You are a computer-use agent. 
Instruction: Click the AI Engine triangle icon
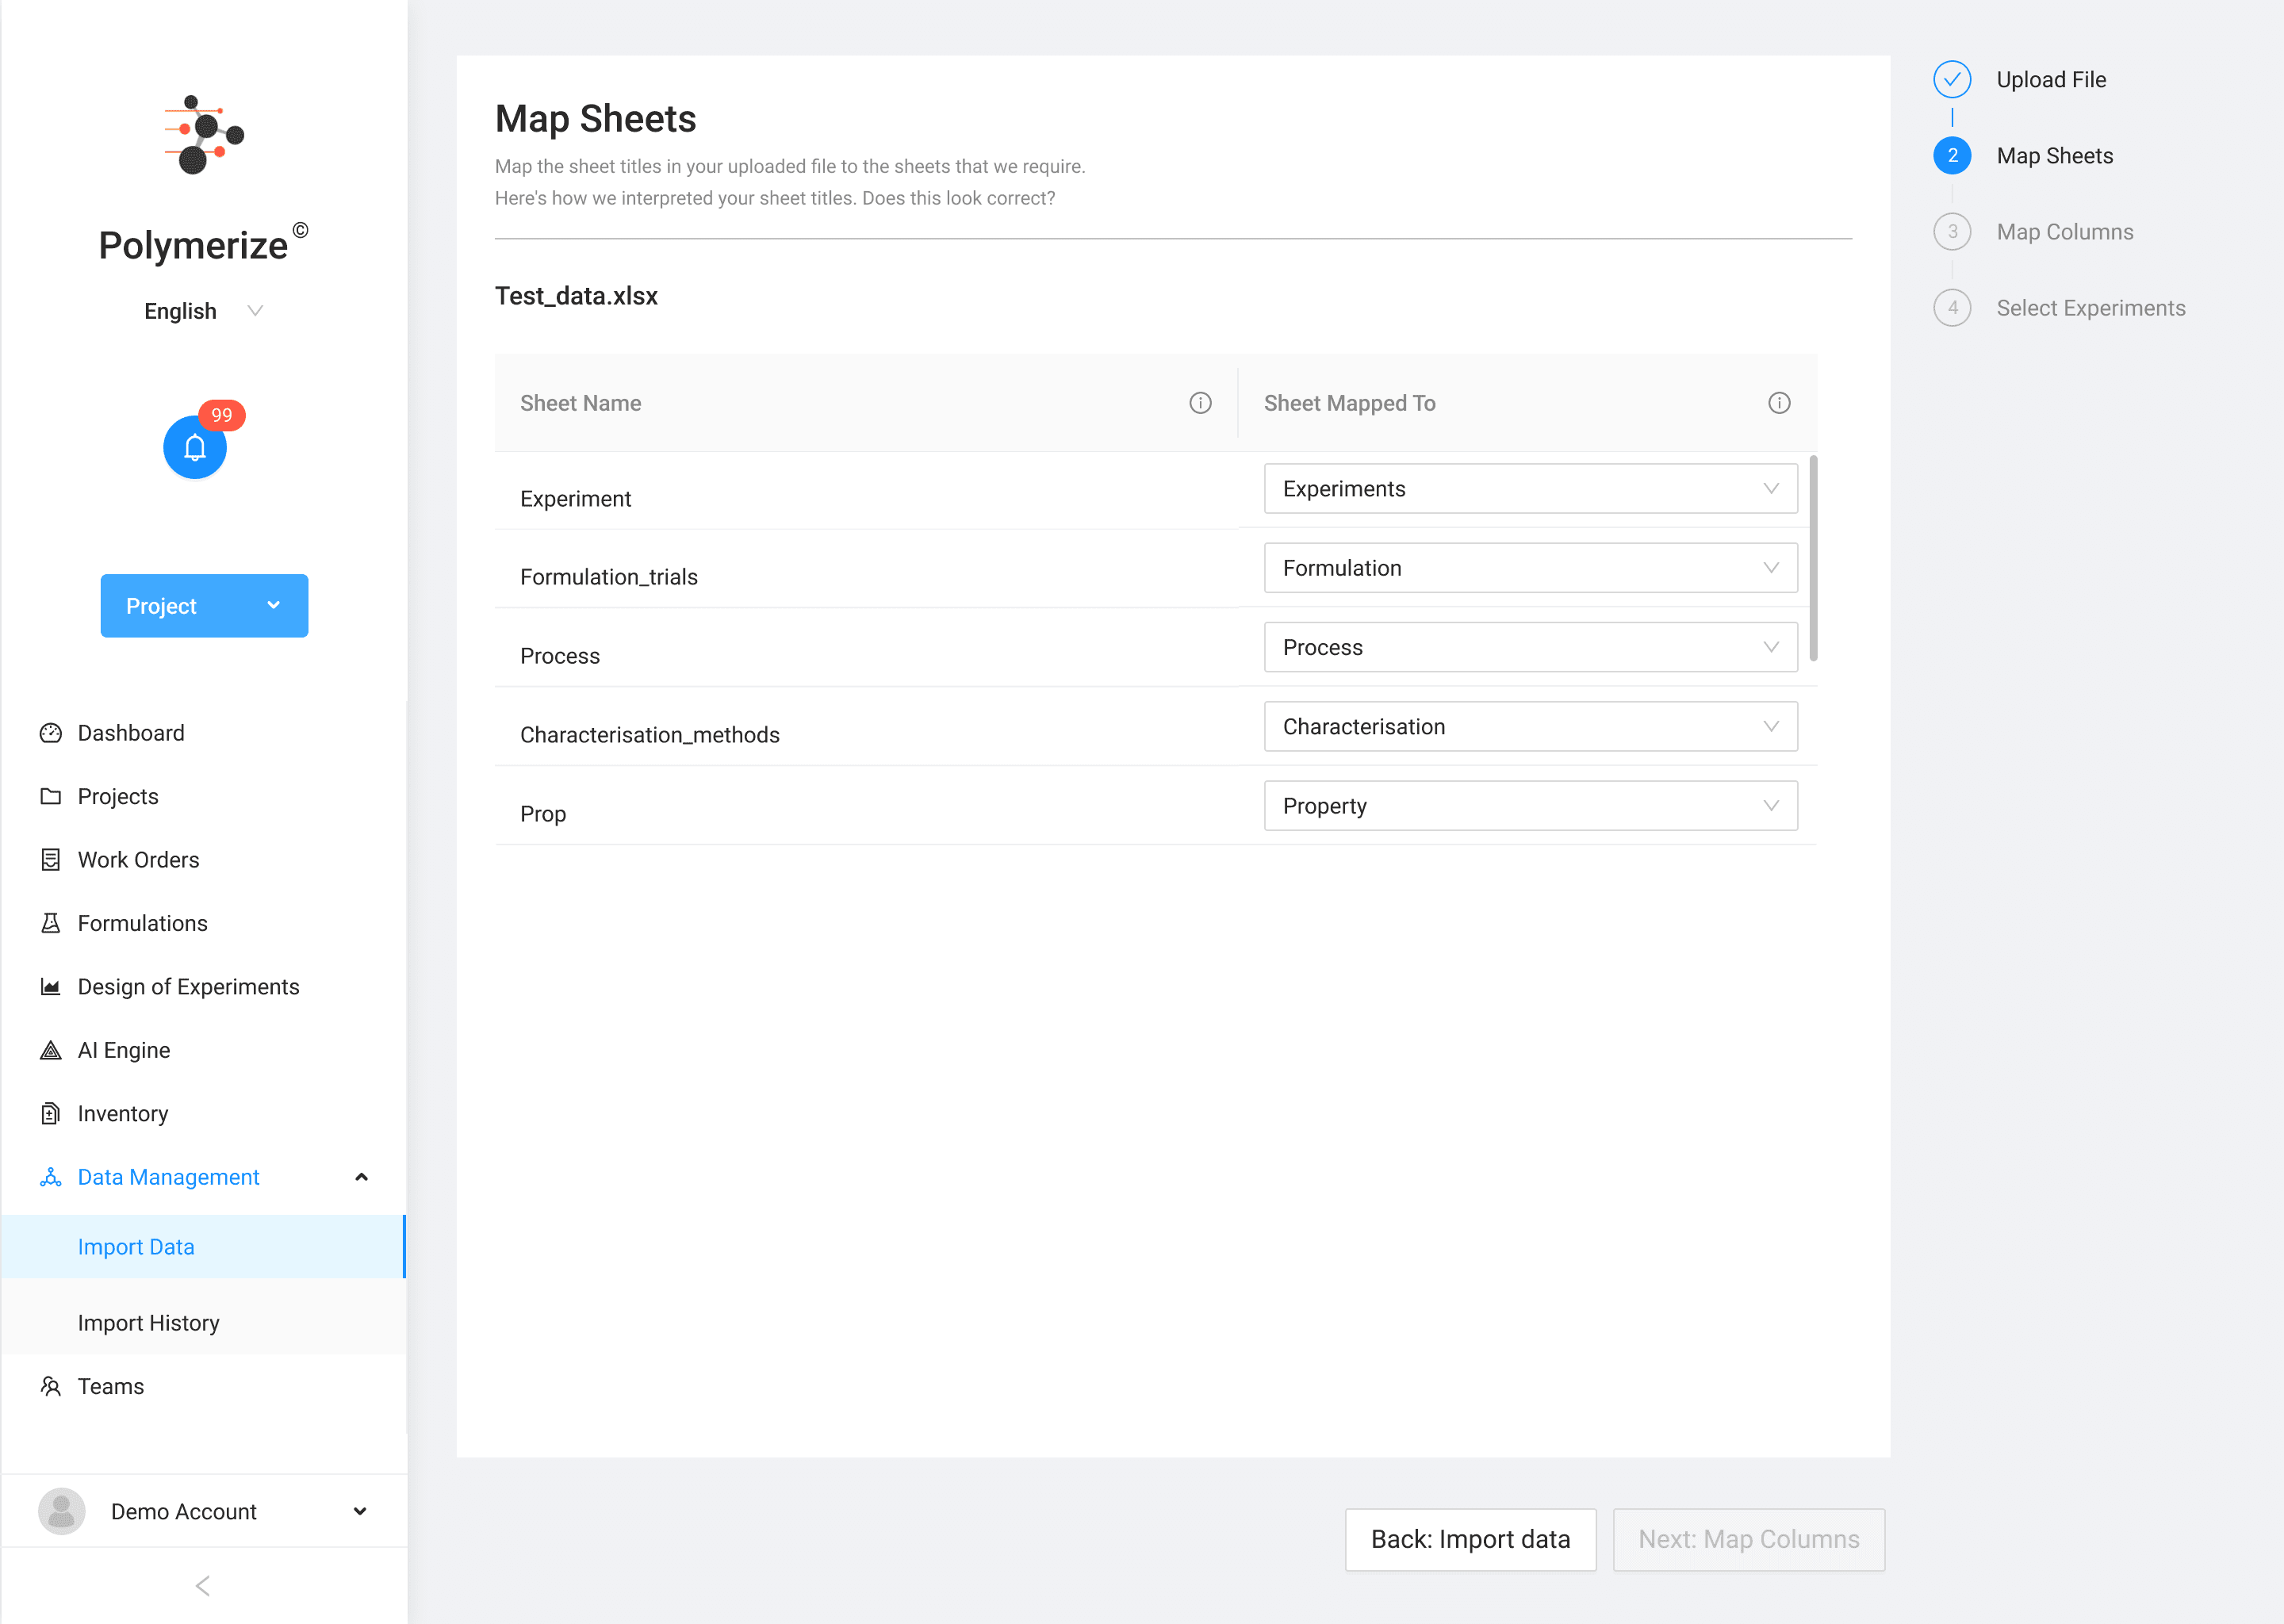coord(50,1050)
